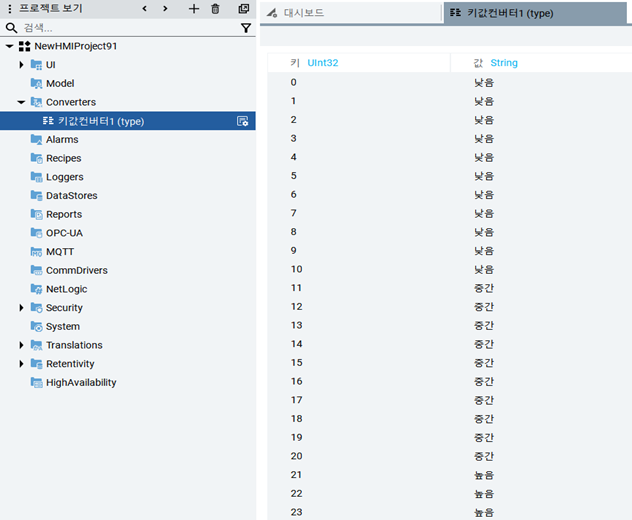
Task: Expand the Retentivity folder arrow
Action: [x=21, y=364]
